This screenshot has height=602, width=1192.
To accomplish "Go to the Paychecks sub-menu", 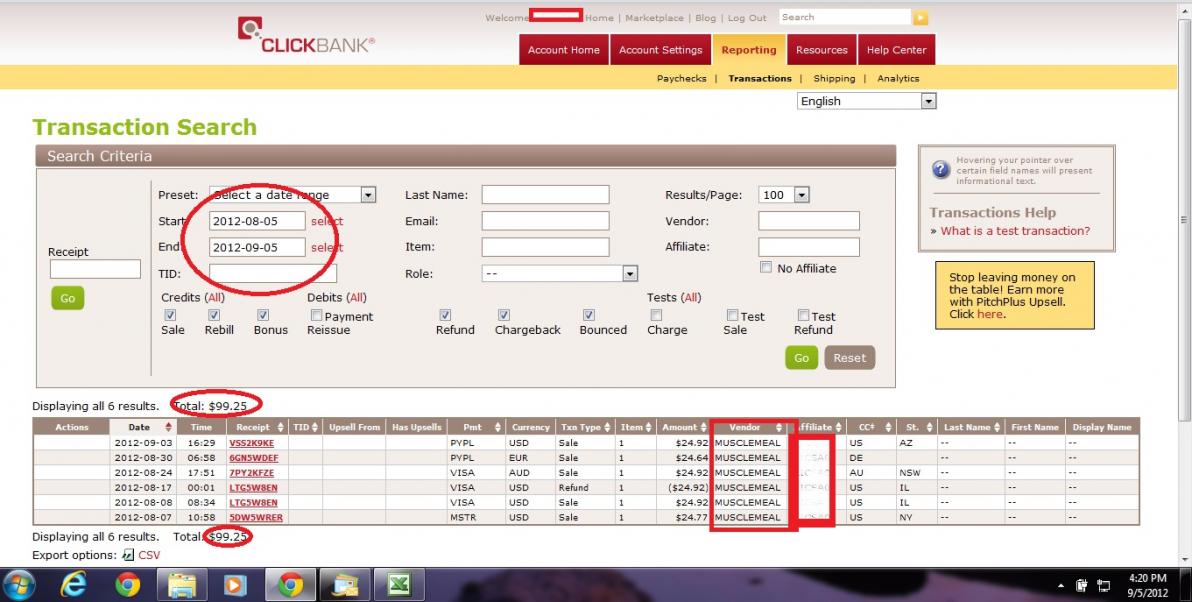I will point(682,78).
